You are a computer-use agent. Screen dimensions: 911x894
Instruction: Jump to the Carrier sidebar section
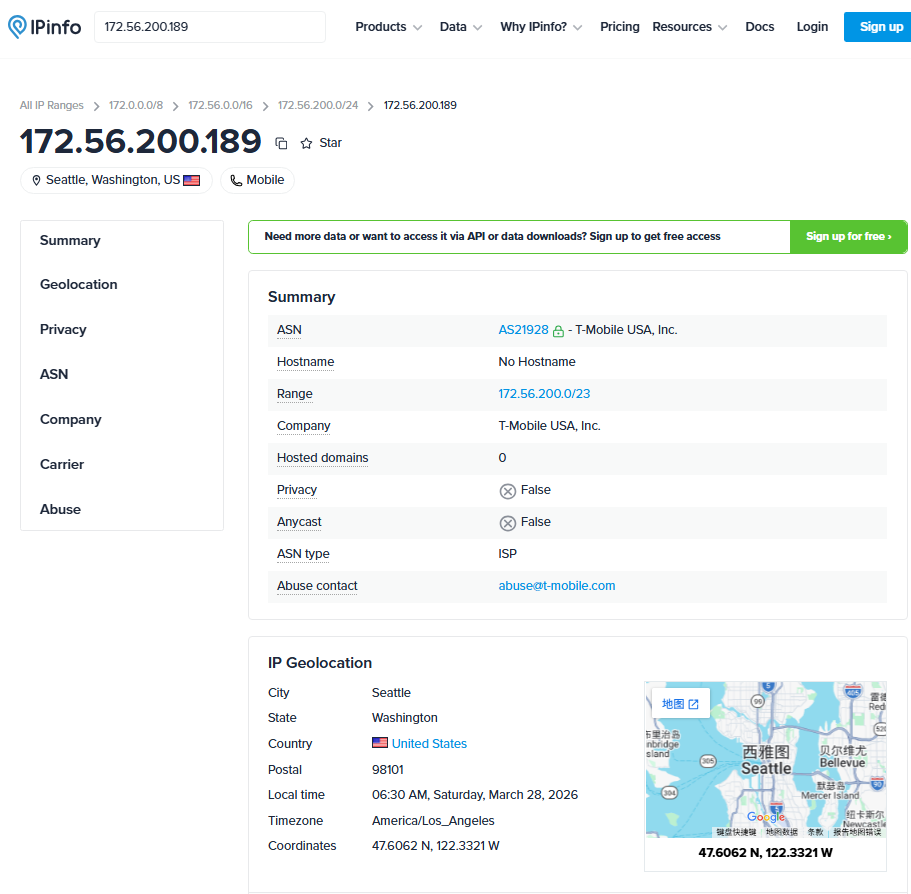tap(62, 465)
